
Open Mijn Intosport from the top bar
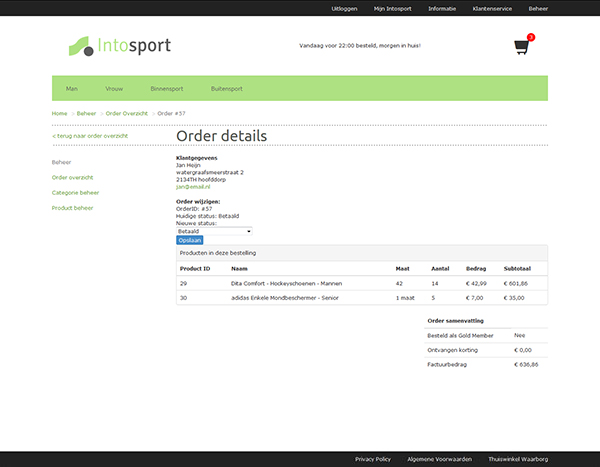[x=392, y=8]
